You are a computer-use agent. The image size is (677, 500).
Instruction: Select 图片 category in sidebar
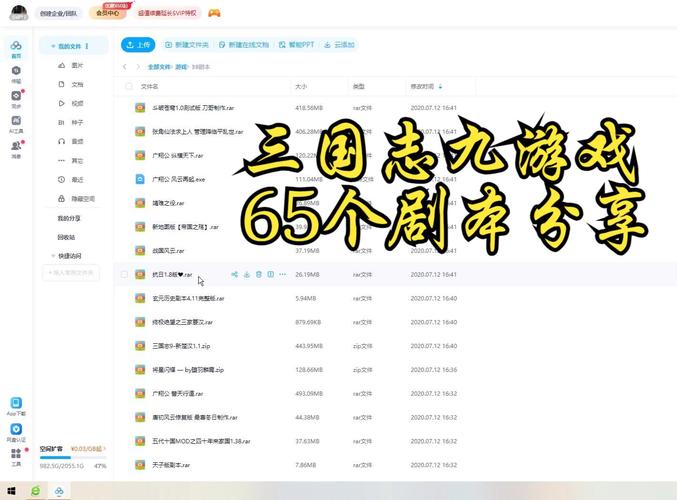pos(70,65)
